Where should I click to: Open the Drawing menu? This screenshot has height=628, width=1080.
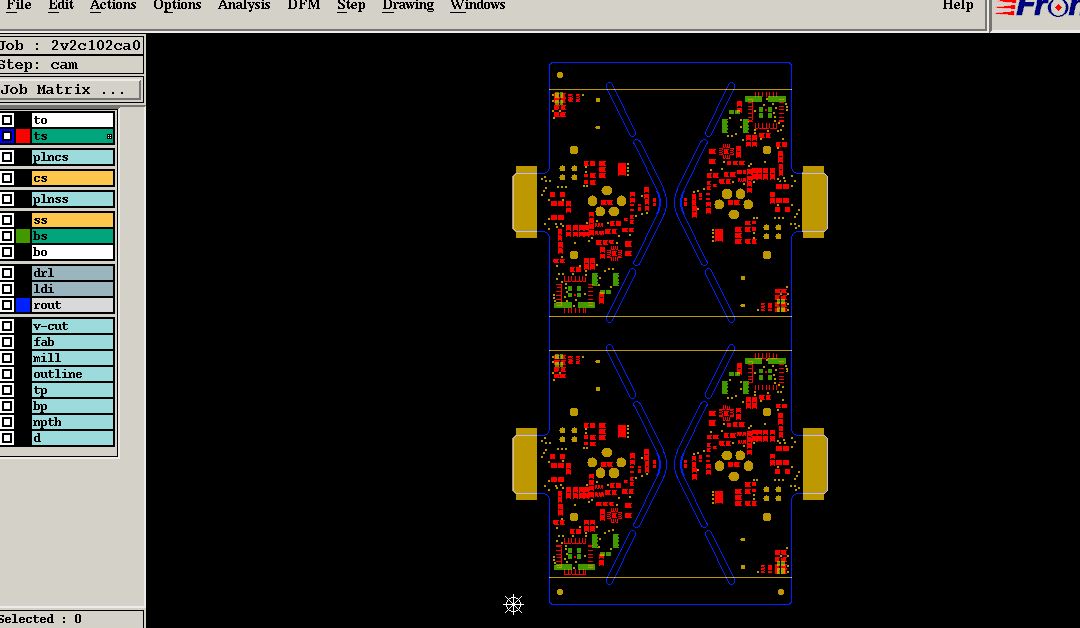coord(408,5)
